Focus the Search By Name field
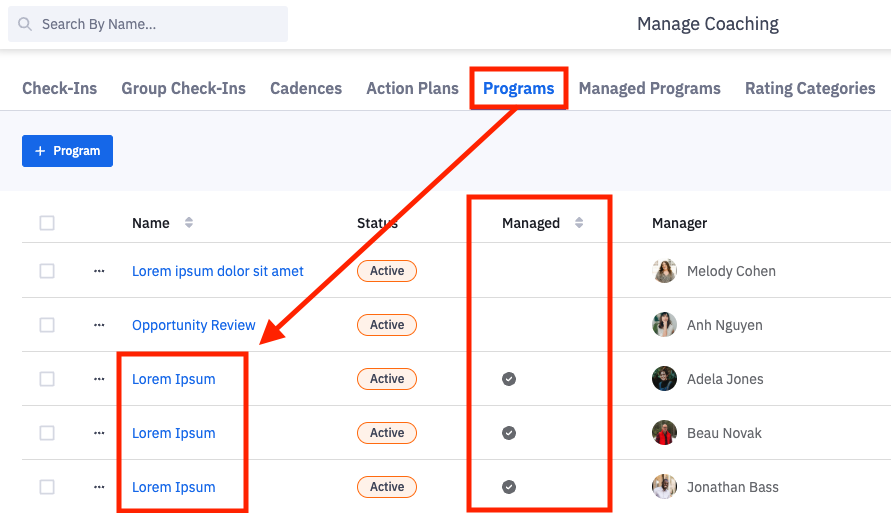 160,24
